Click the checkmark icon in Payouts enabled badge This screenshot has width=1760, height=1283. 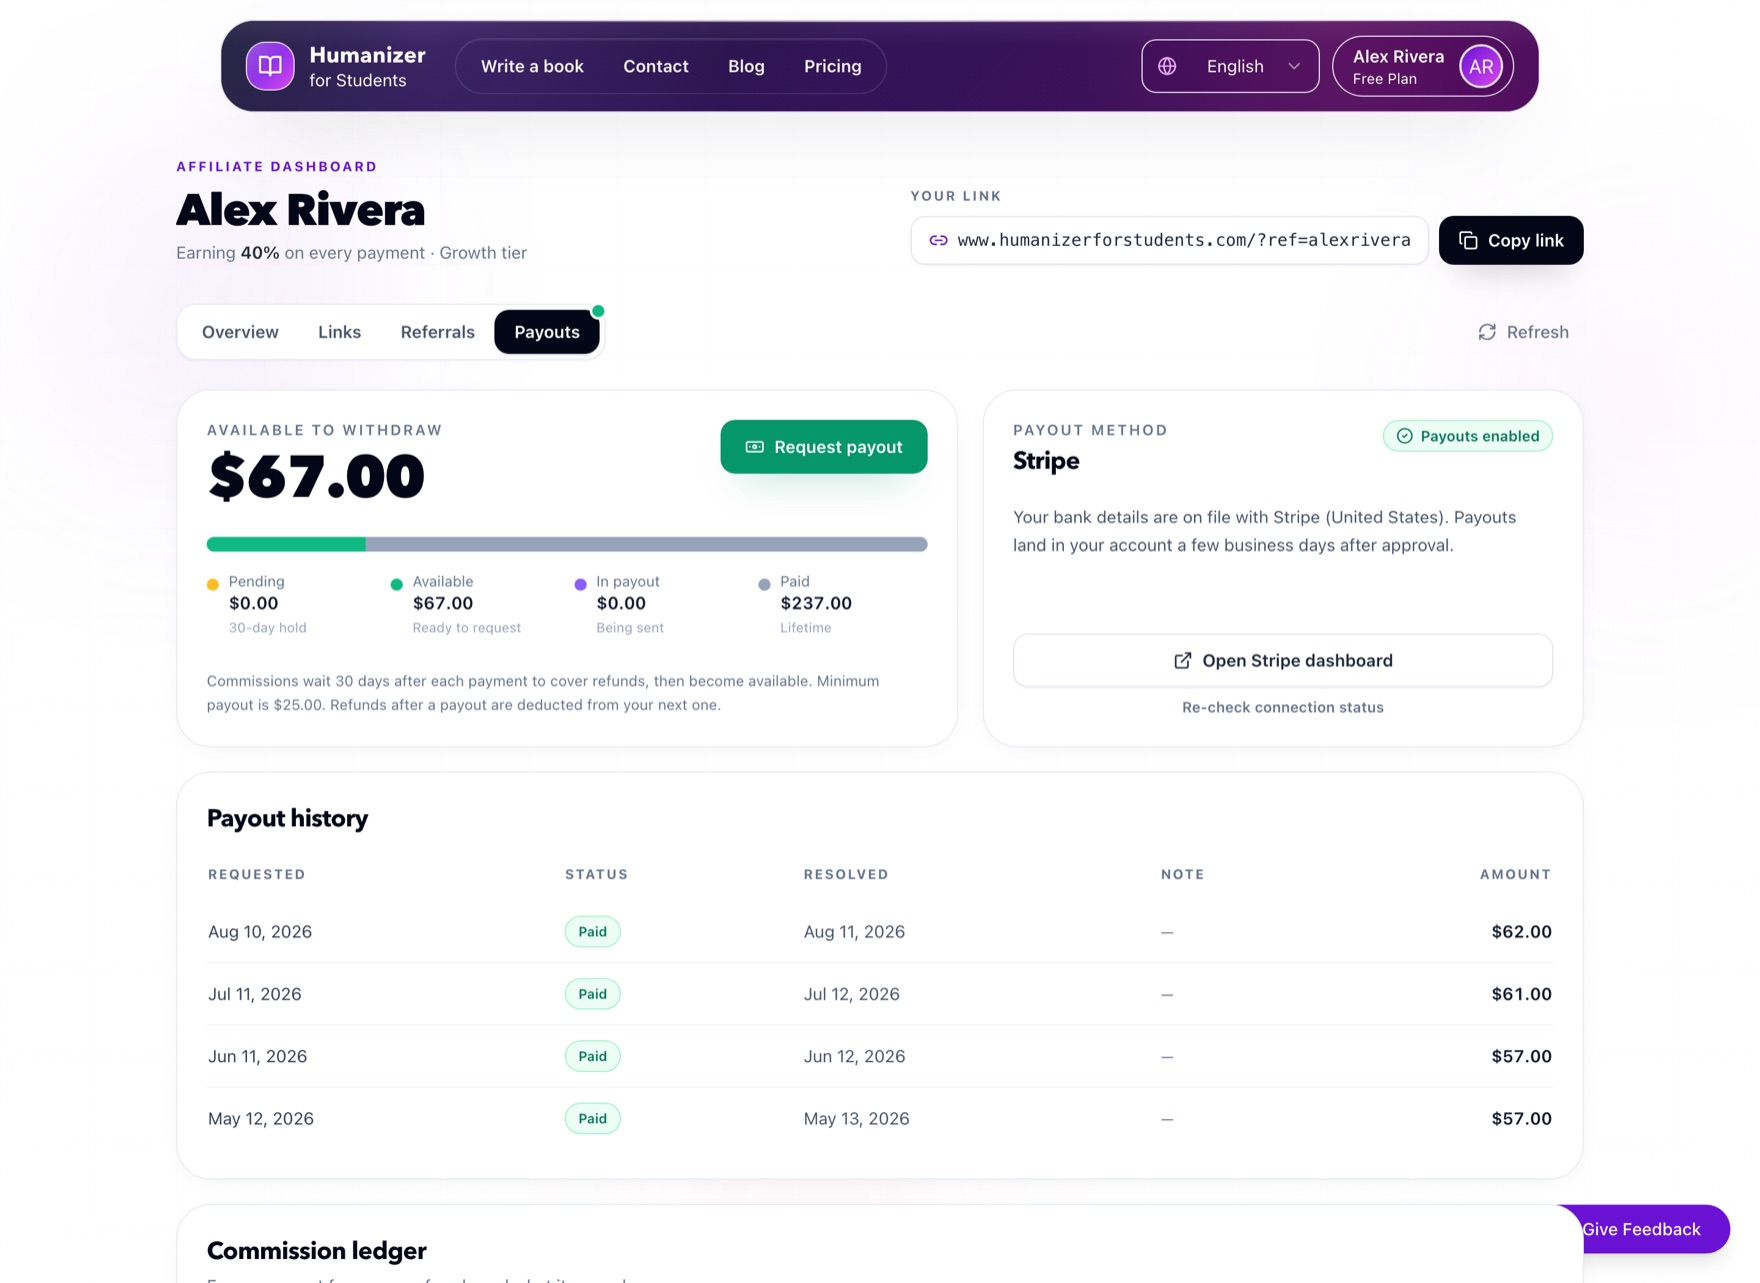[1404, 436]
